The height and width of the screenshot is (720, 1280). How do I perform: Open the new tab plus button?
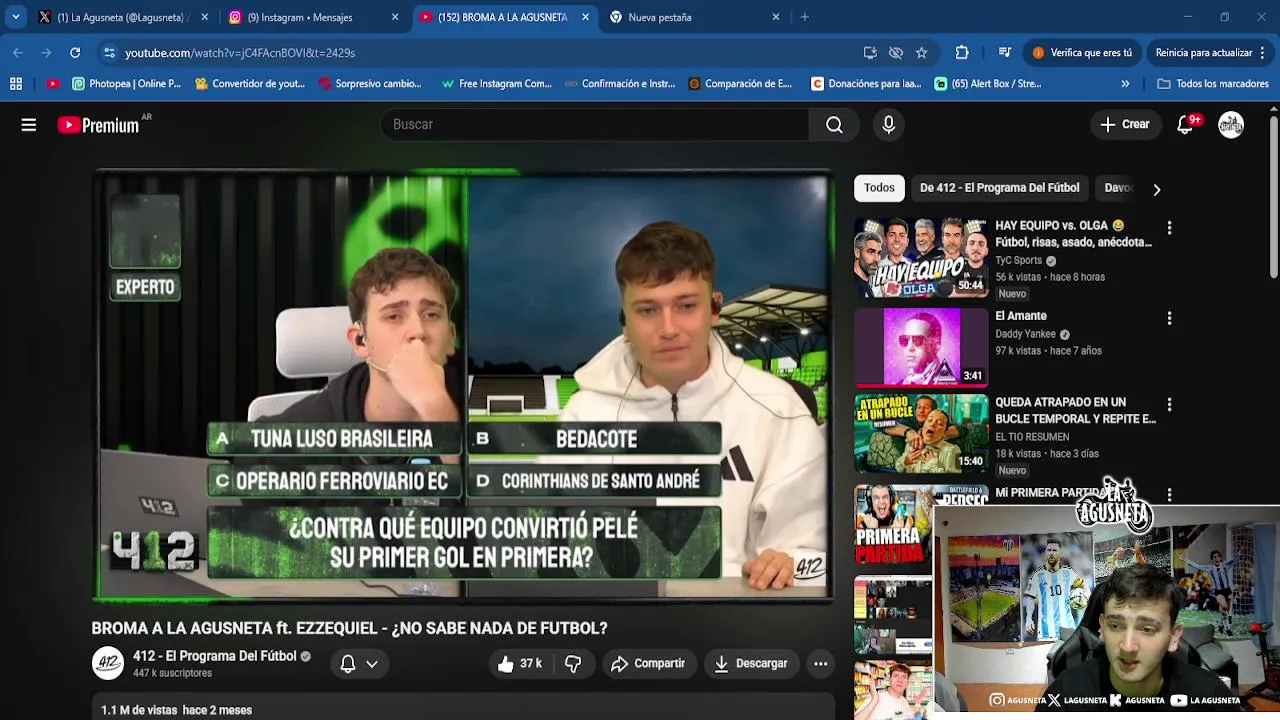pyautogui.click(x=804, y=17)
